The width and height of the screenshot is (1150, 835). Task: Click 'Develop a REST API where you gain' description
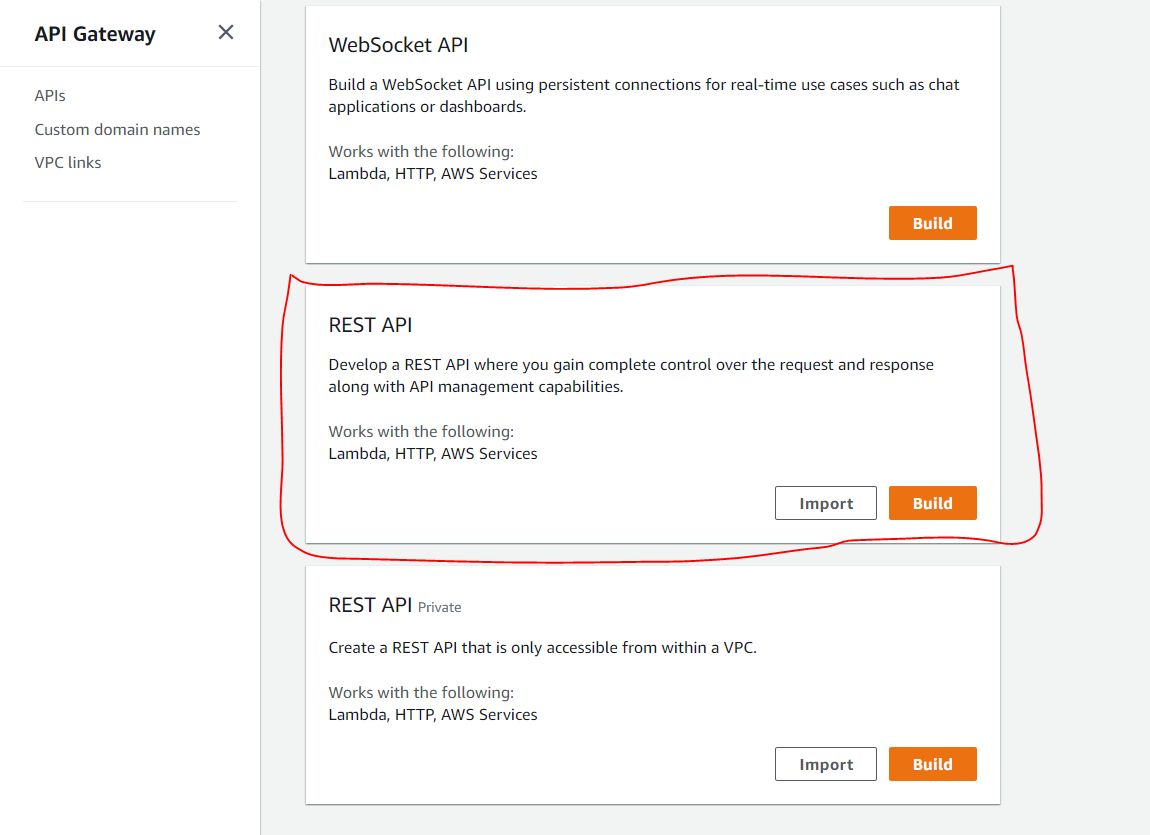631,375
